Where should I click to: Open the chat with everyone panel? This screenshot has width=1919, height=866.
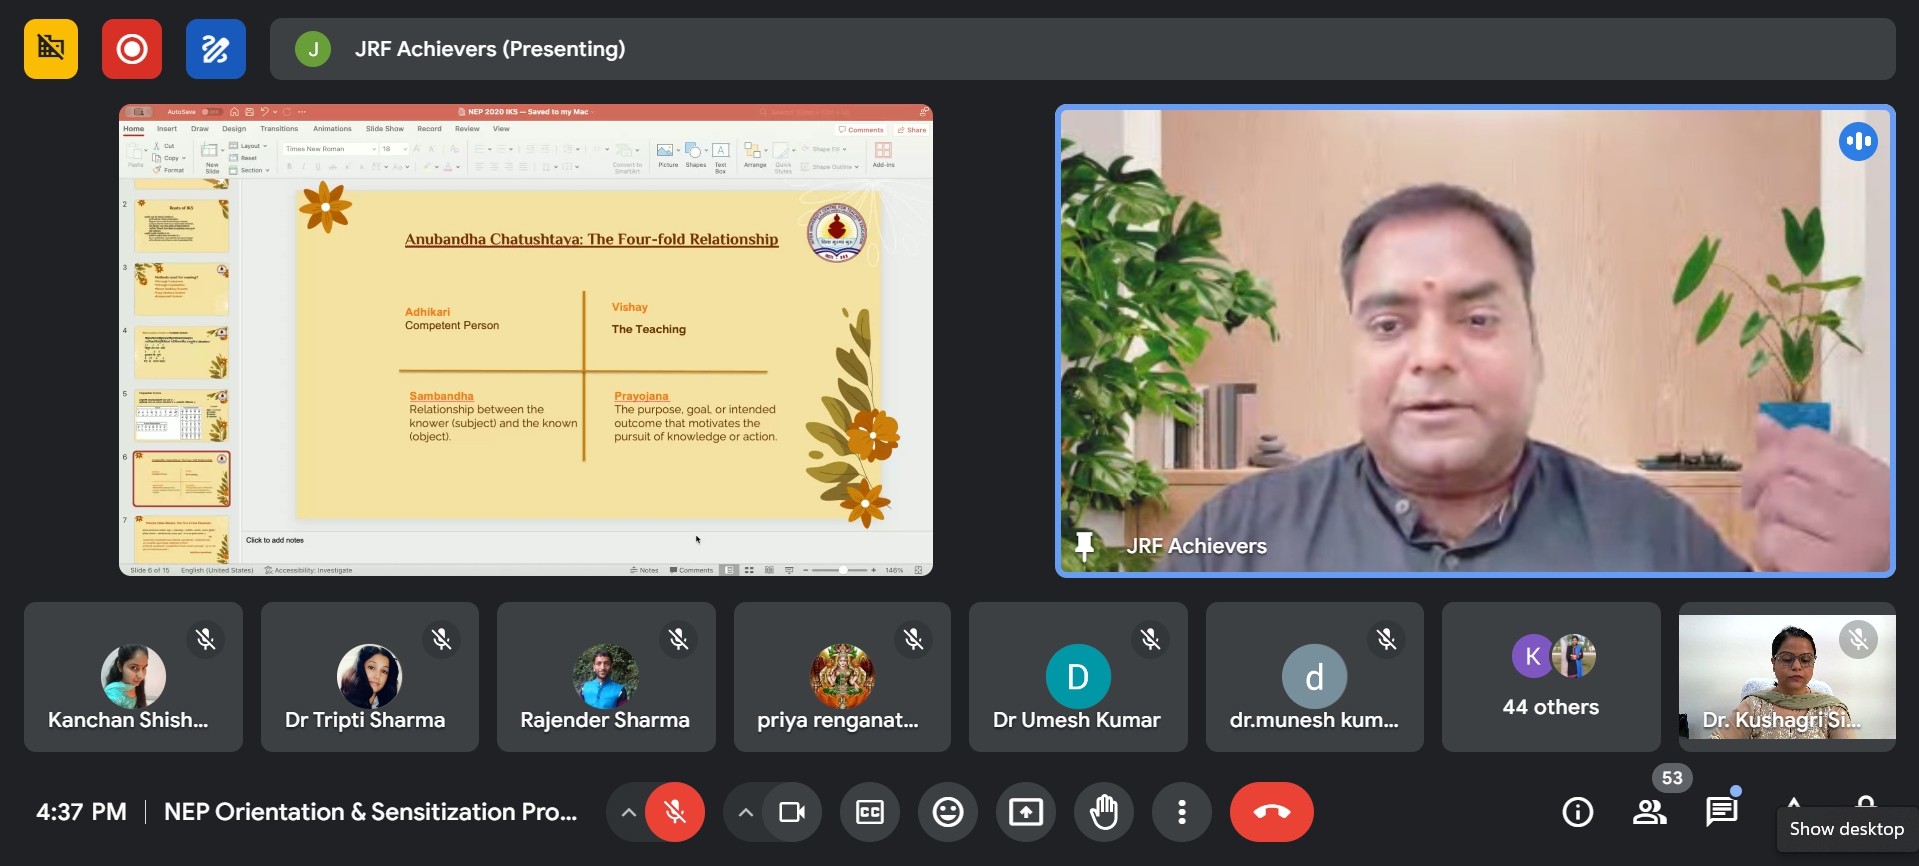(1722, 812)
